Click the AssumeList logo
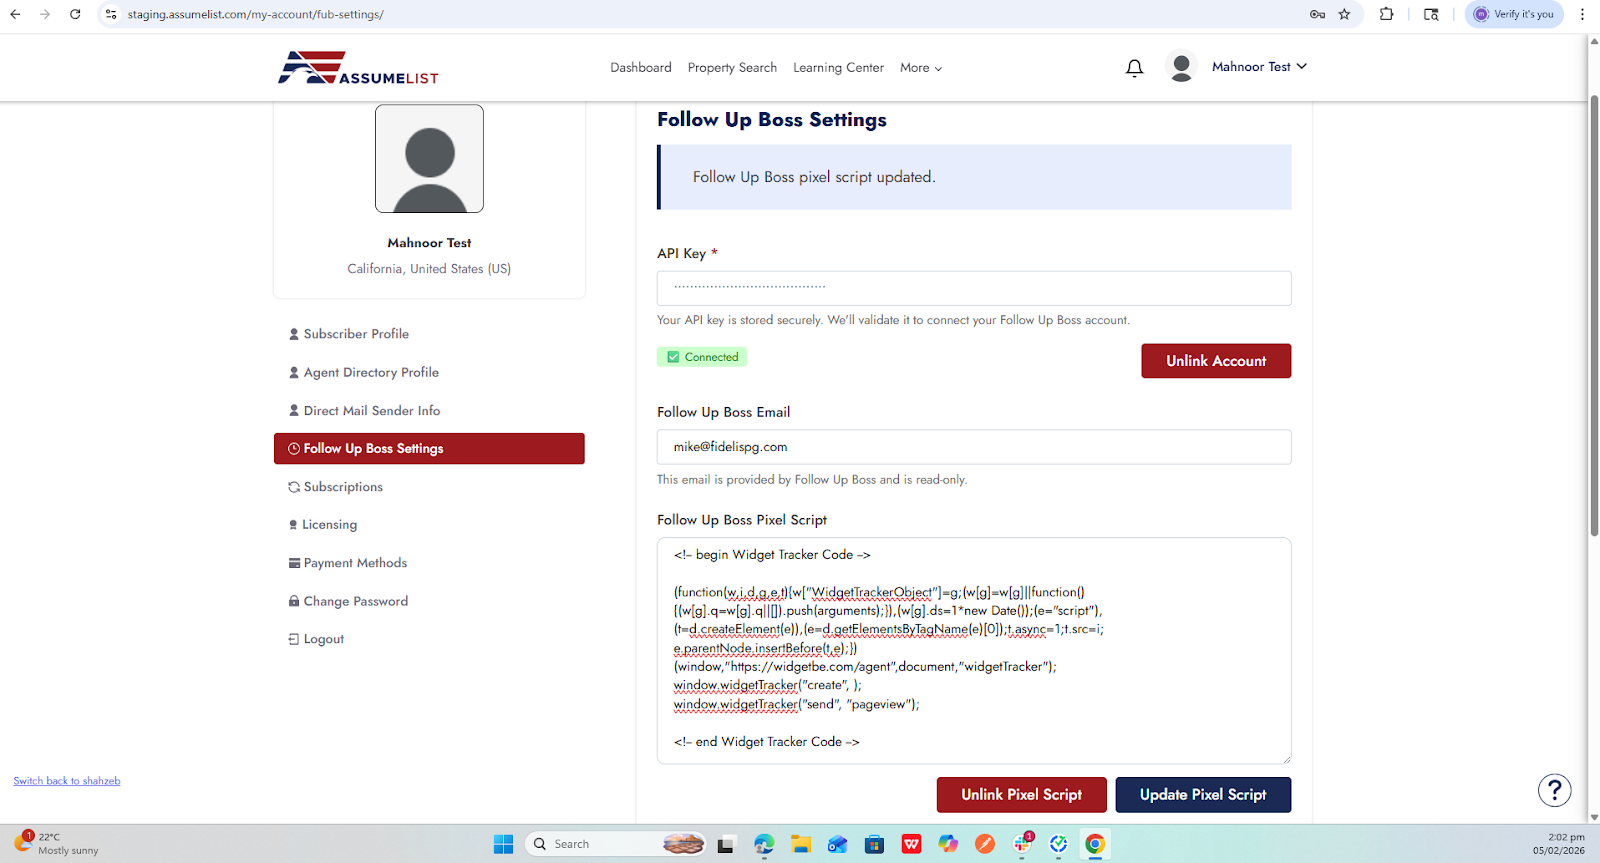Image resolution: width=1600 pixels, height=863 pixels. pos(358,68)
